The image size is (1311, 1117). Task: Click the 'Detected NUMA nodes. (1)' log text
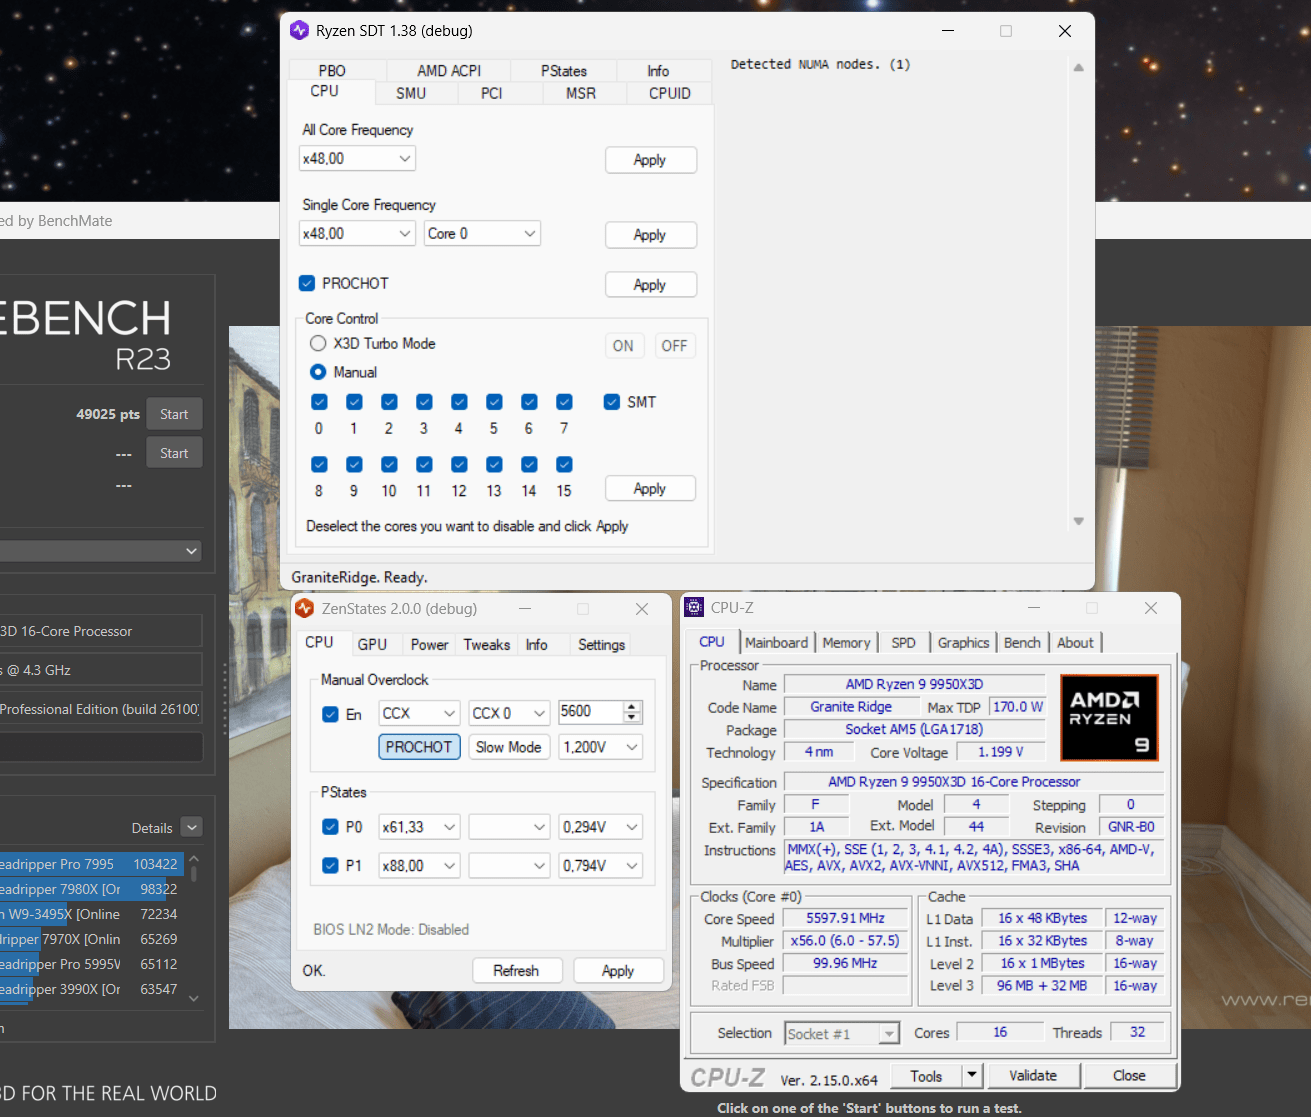(x=820, y=64)
